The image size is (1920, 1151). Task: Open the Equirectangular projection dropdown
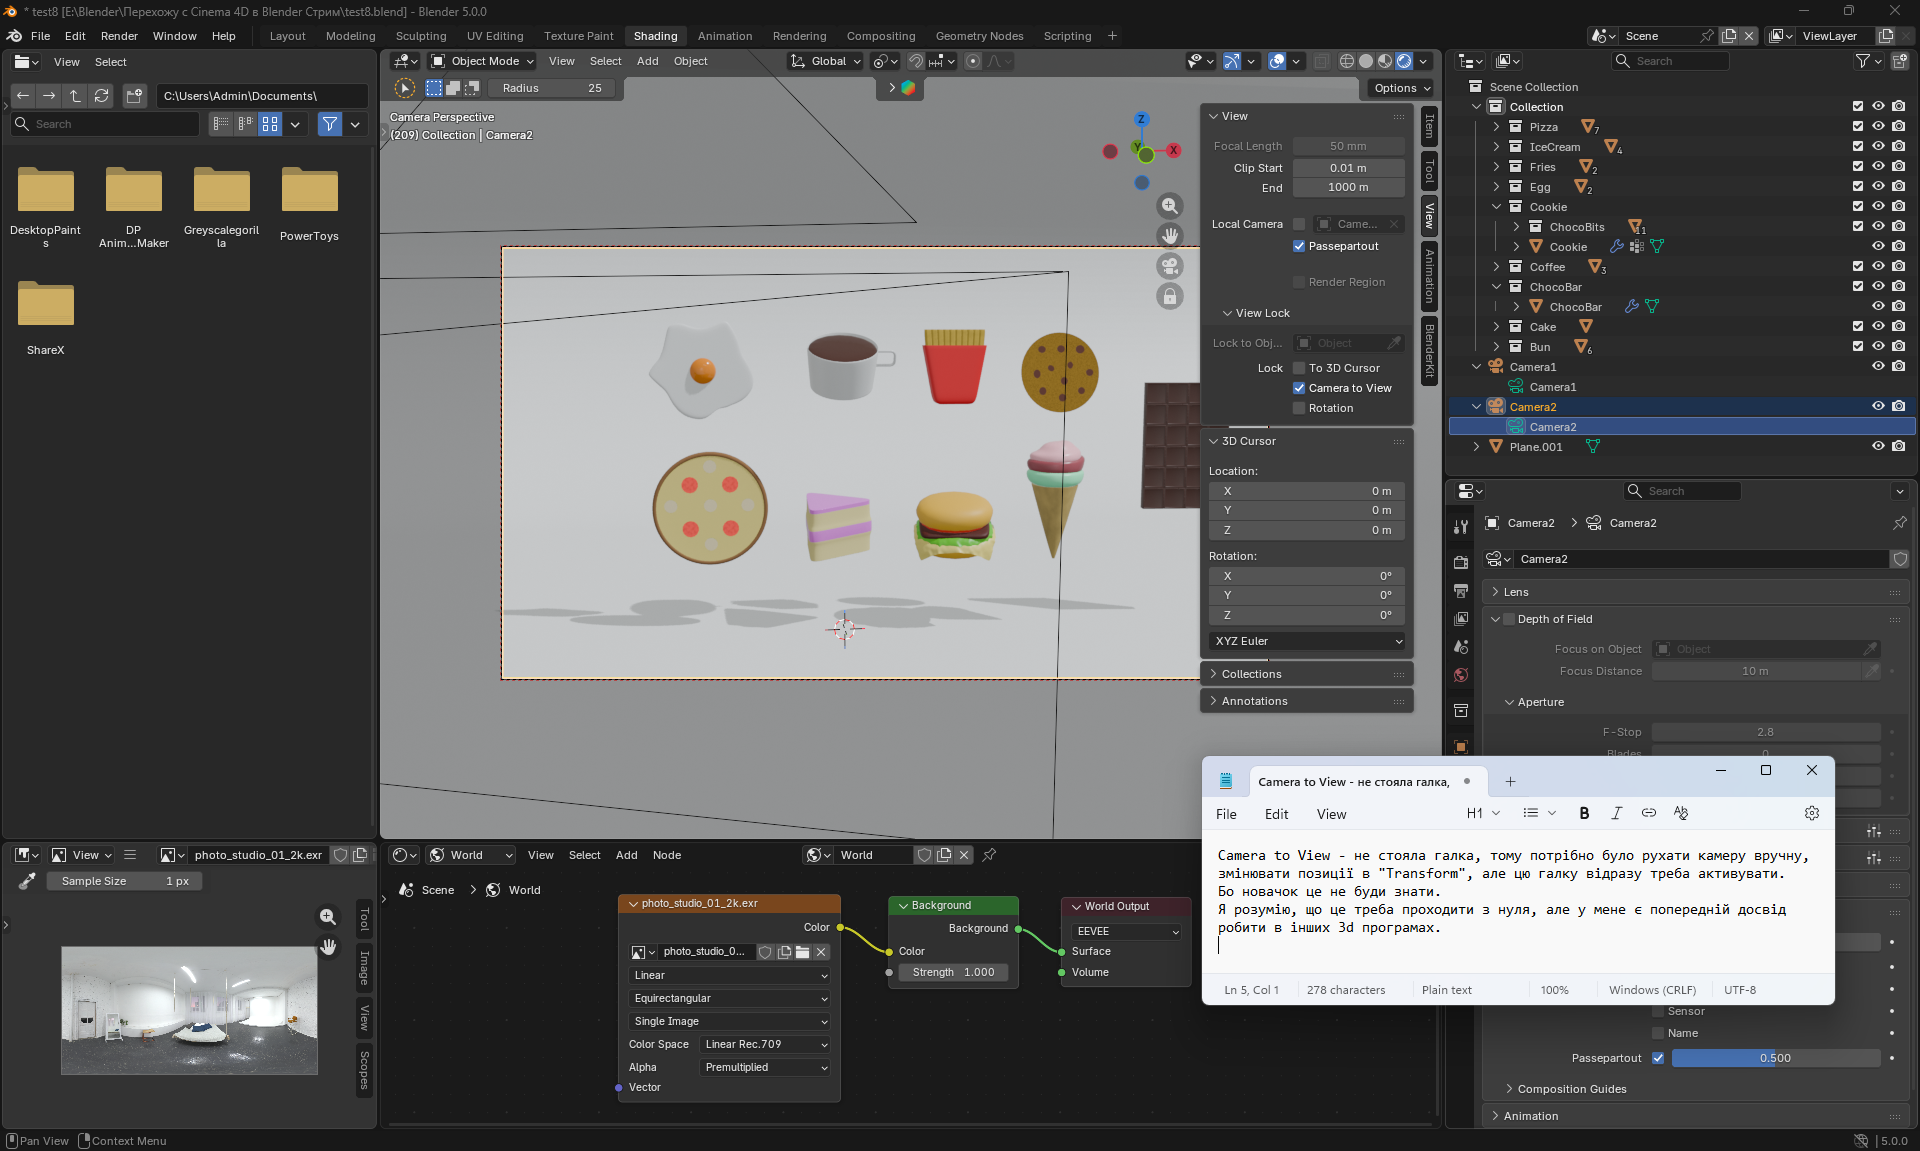point(730,998)
